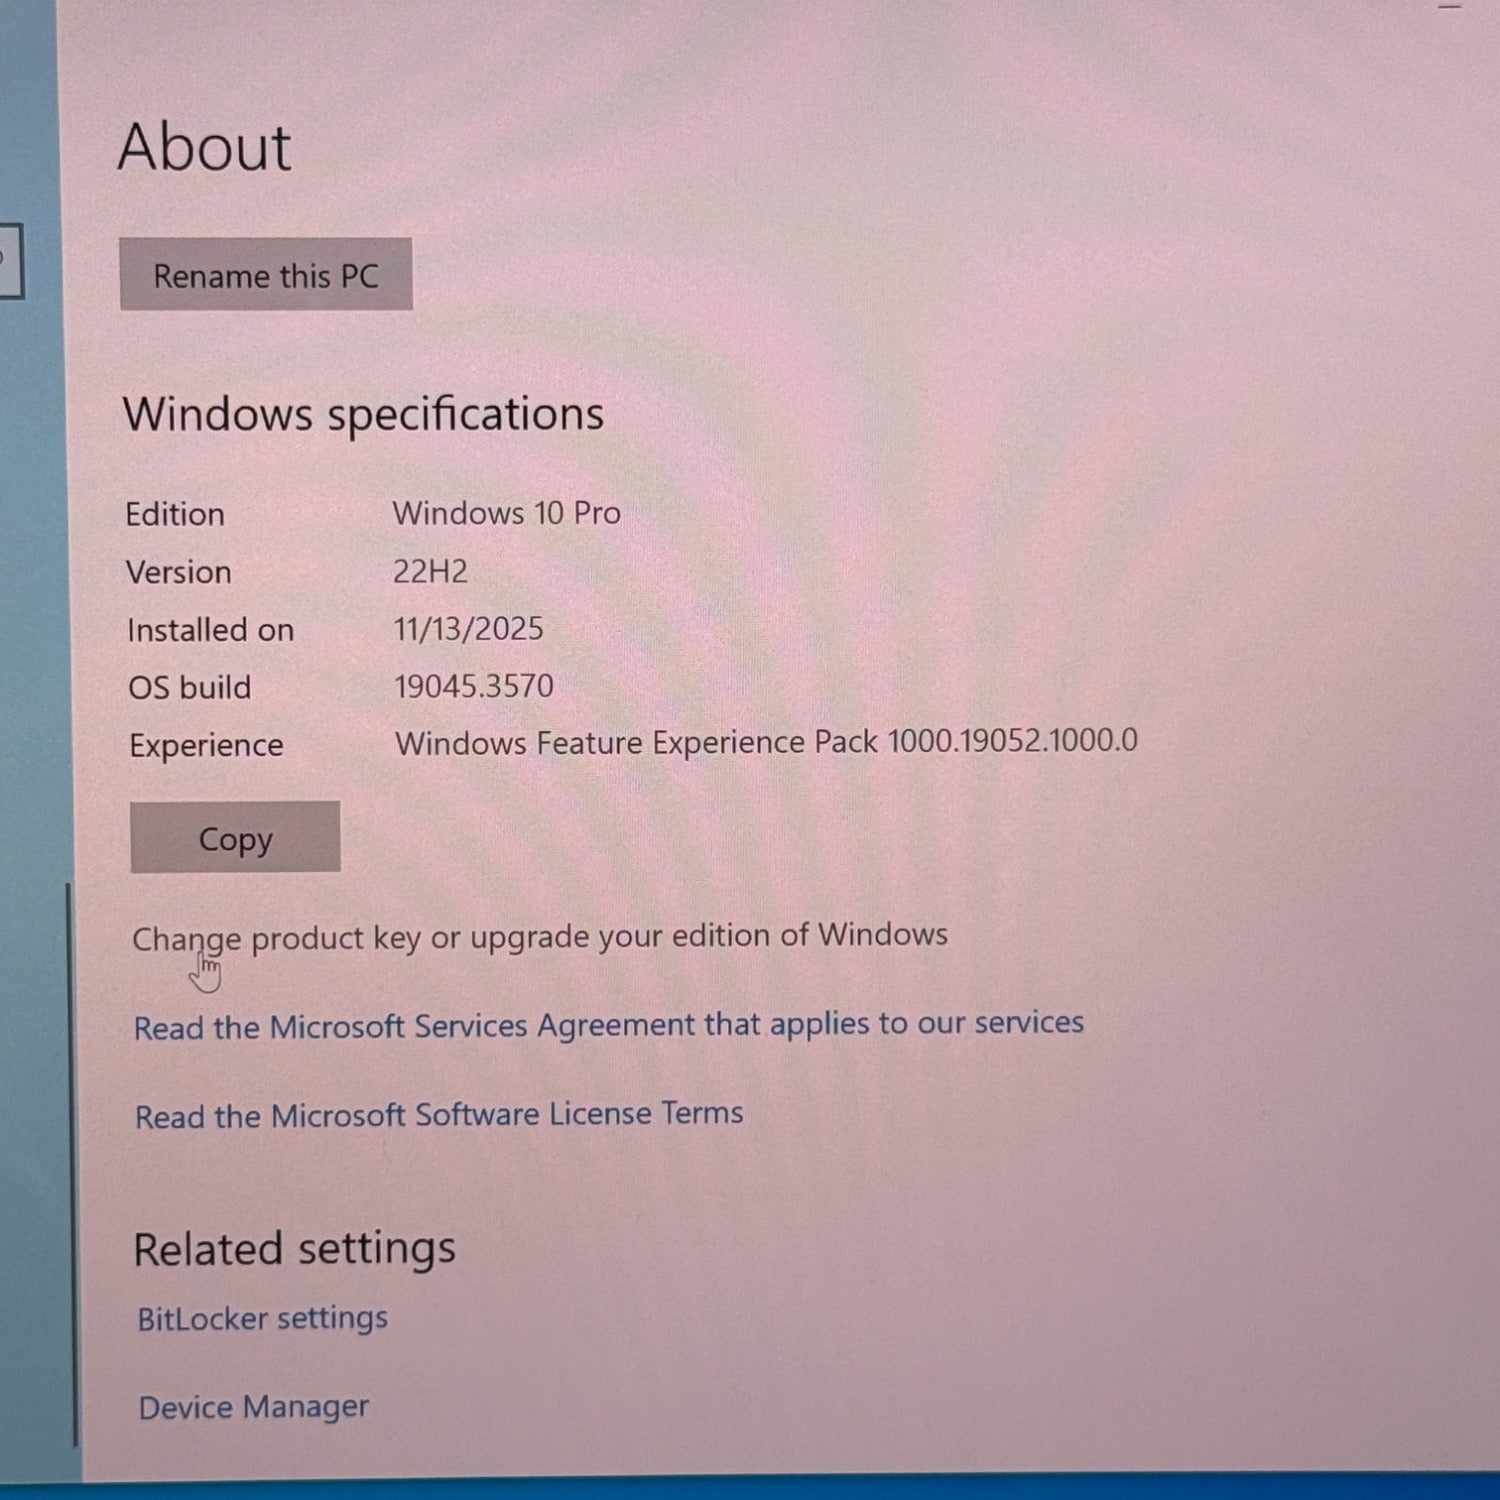Image resolution: width=1500 pixels, height=1500 pixels.
Task: Select the 22H2 version value
Action: point(430,571)
